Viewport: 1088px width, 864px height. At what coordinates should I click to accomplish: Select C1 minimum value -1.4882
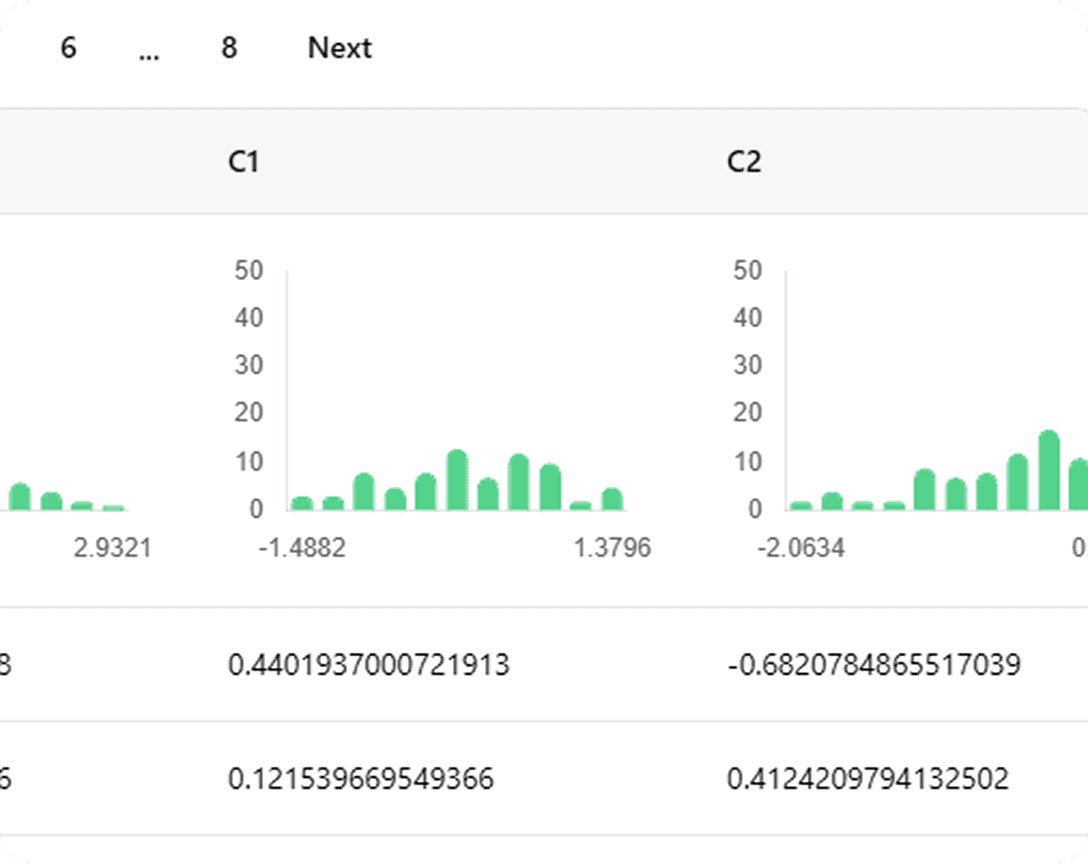point(302,548)
